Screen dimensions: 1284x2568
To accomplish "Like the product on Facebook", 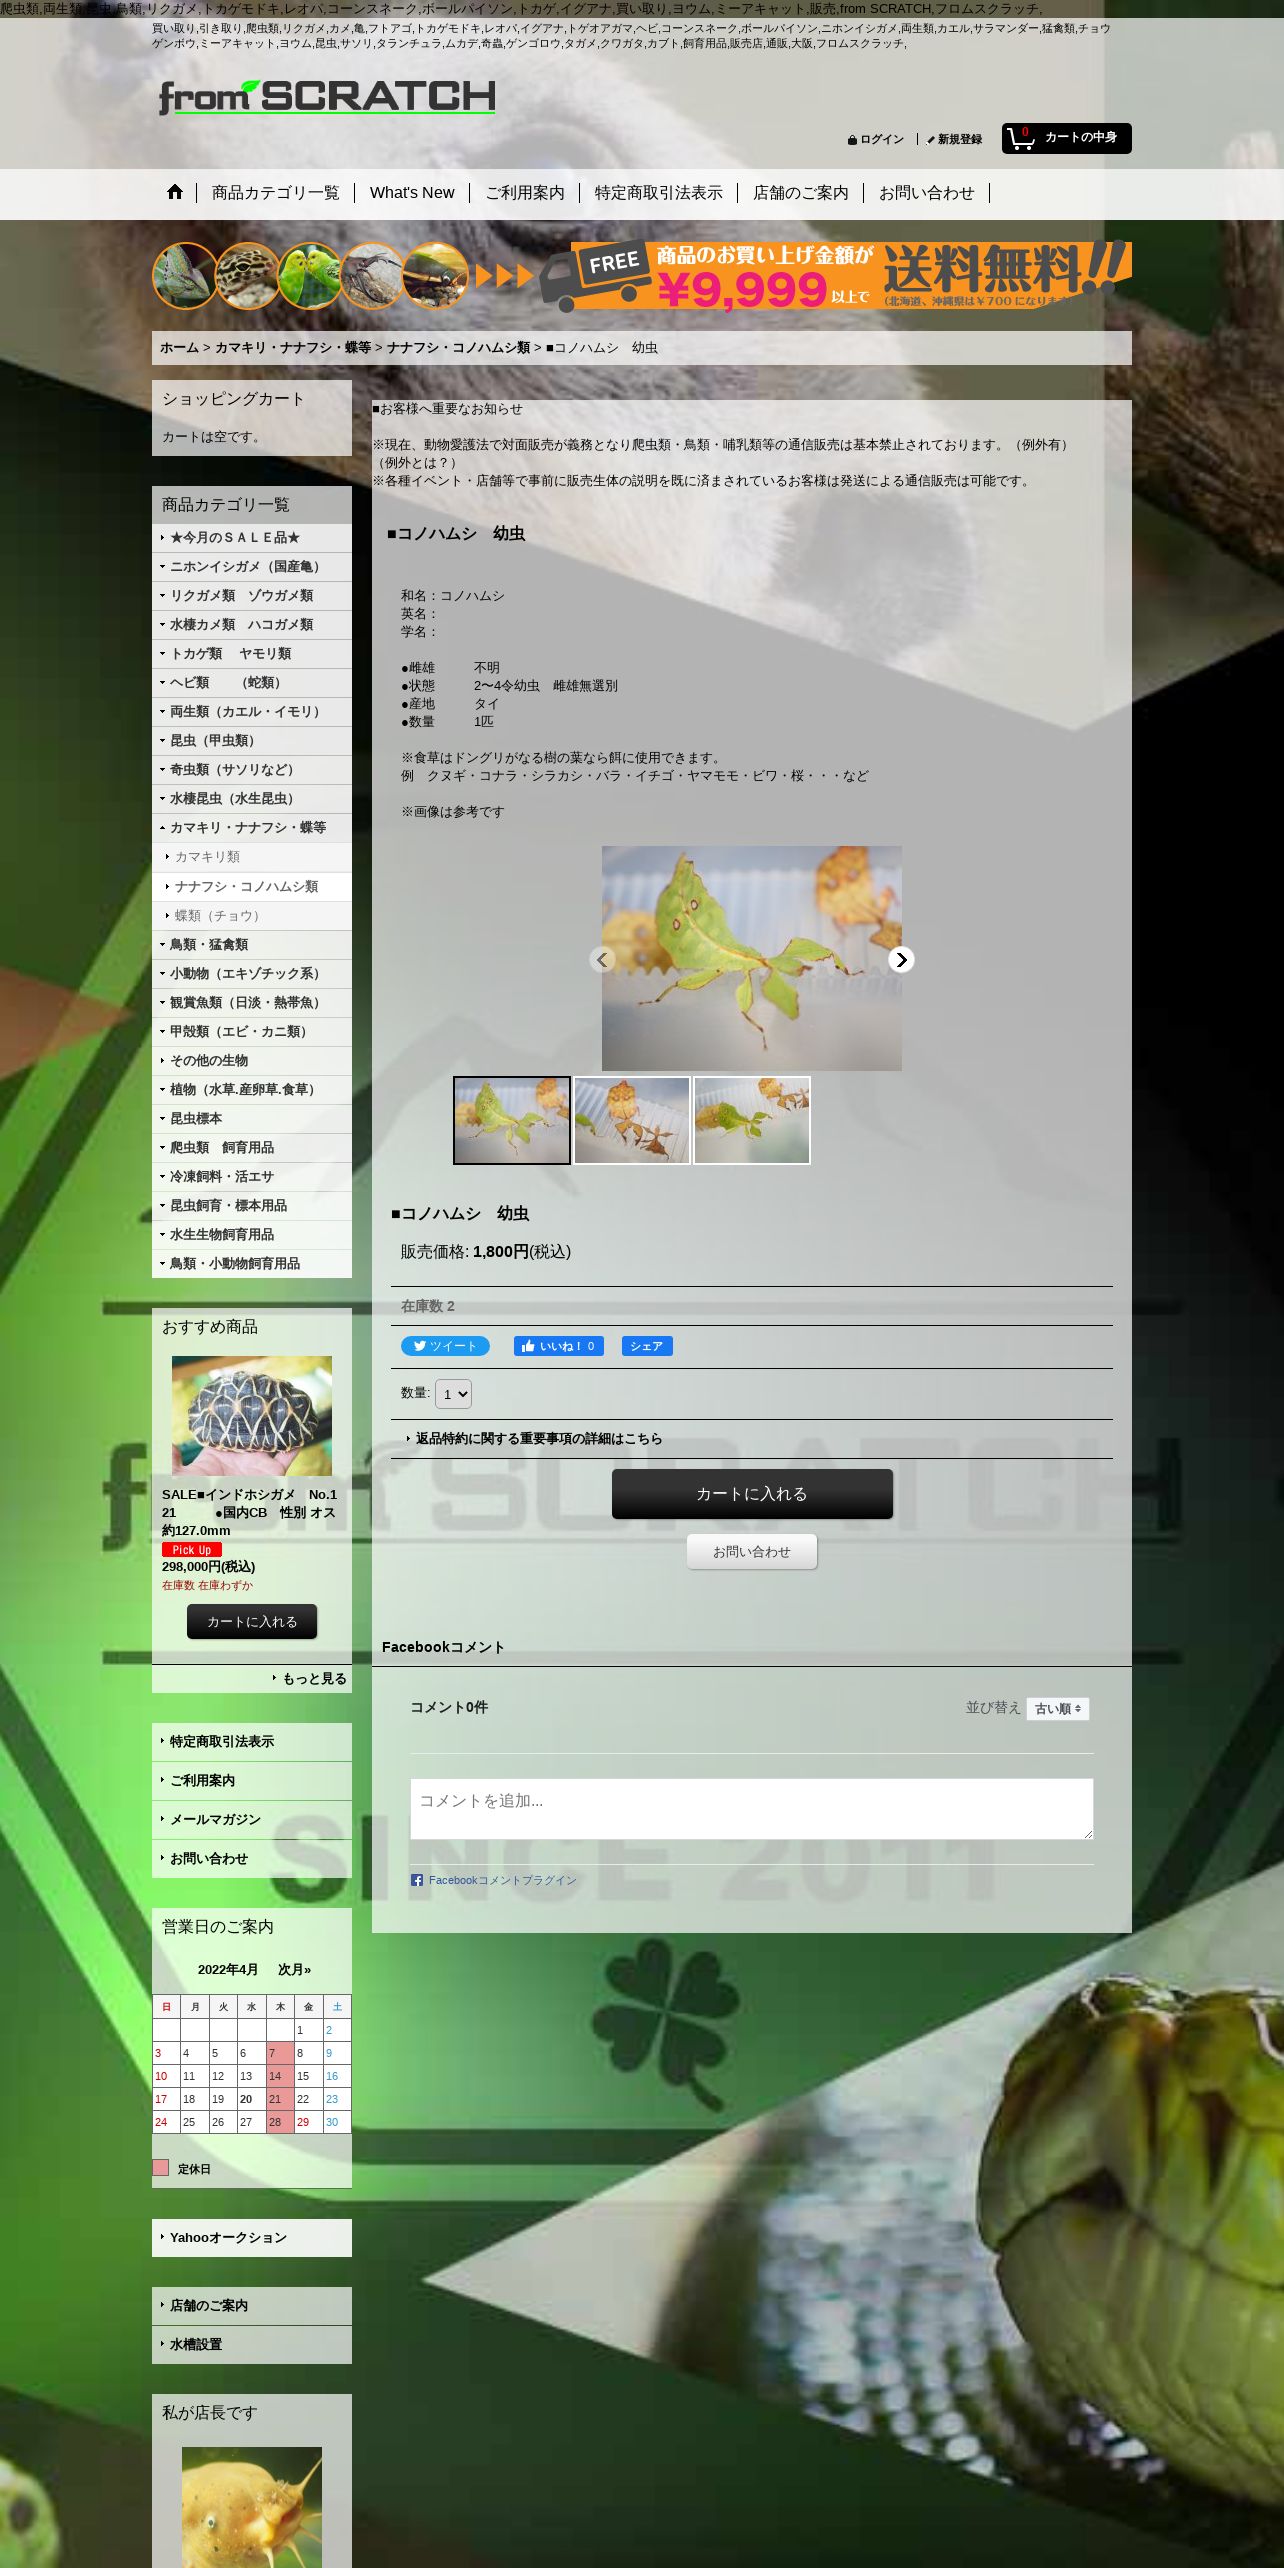I will [x=559, y=1346].
